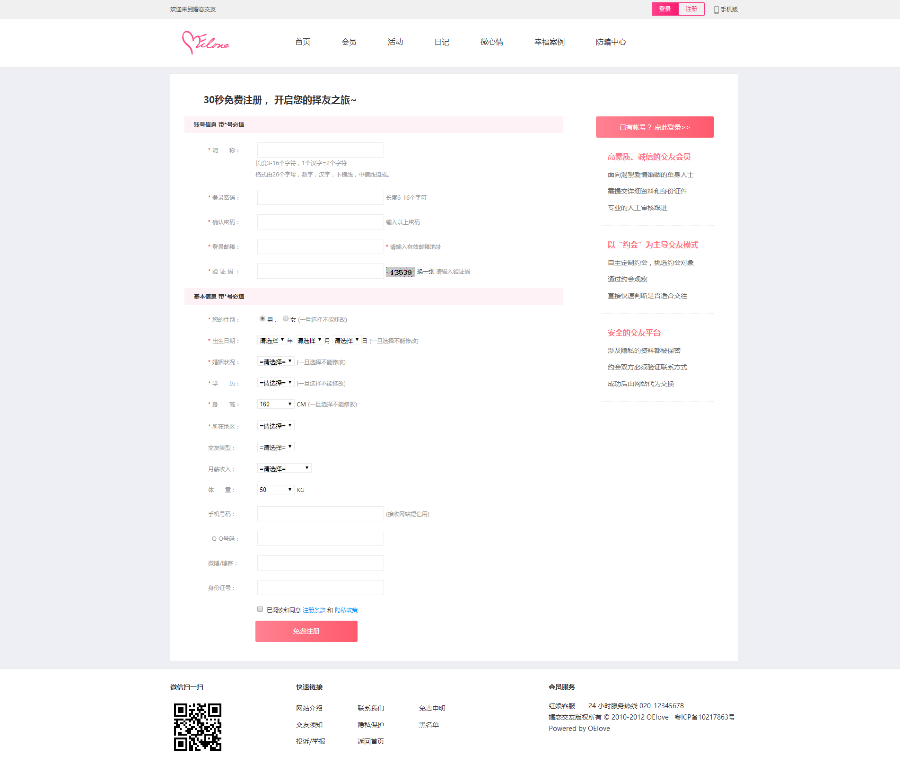Open 幸福案例 in the navigation bar
This screenshot has width=900, height=764.
click(x=549, y=42)
